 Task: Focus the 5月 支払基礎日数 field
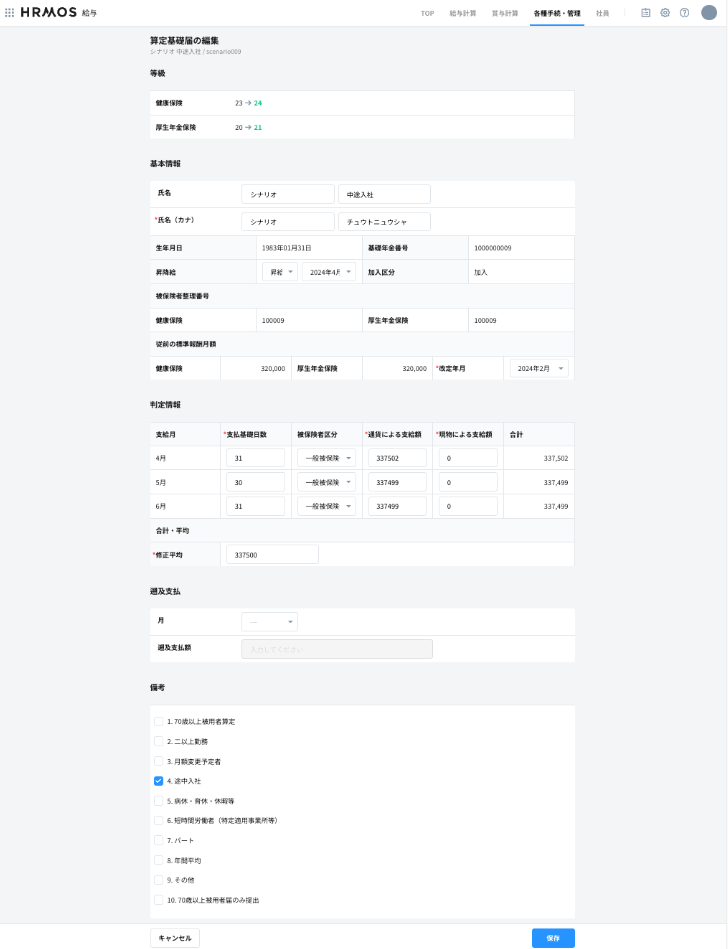point(255,482)
